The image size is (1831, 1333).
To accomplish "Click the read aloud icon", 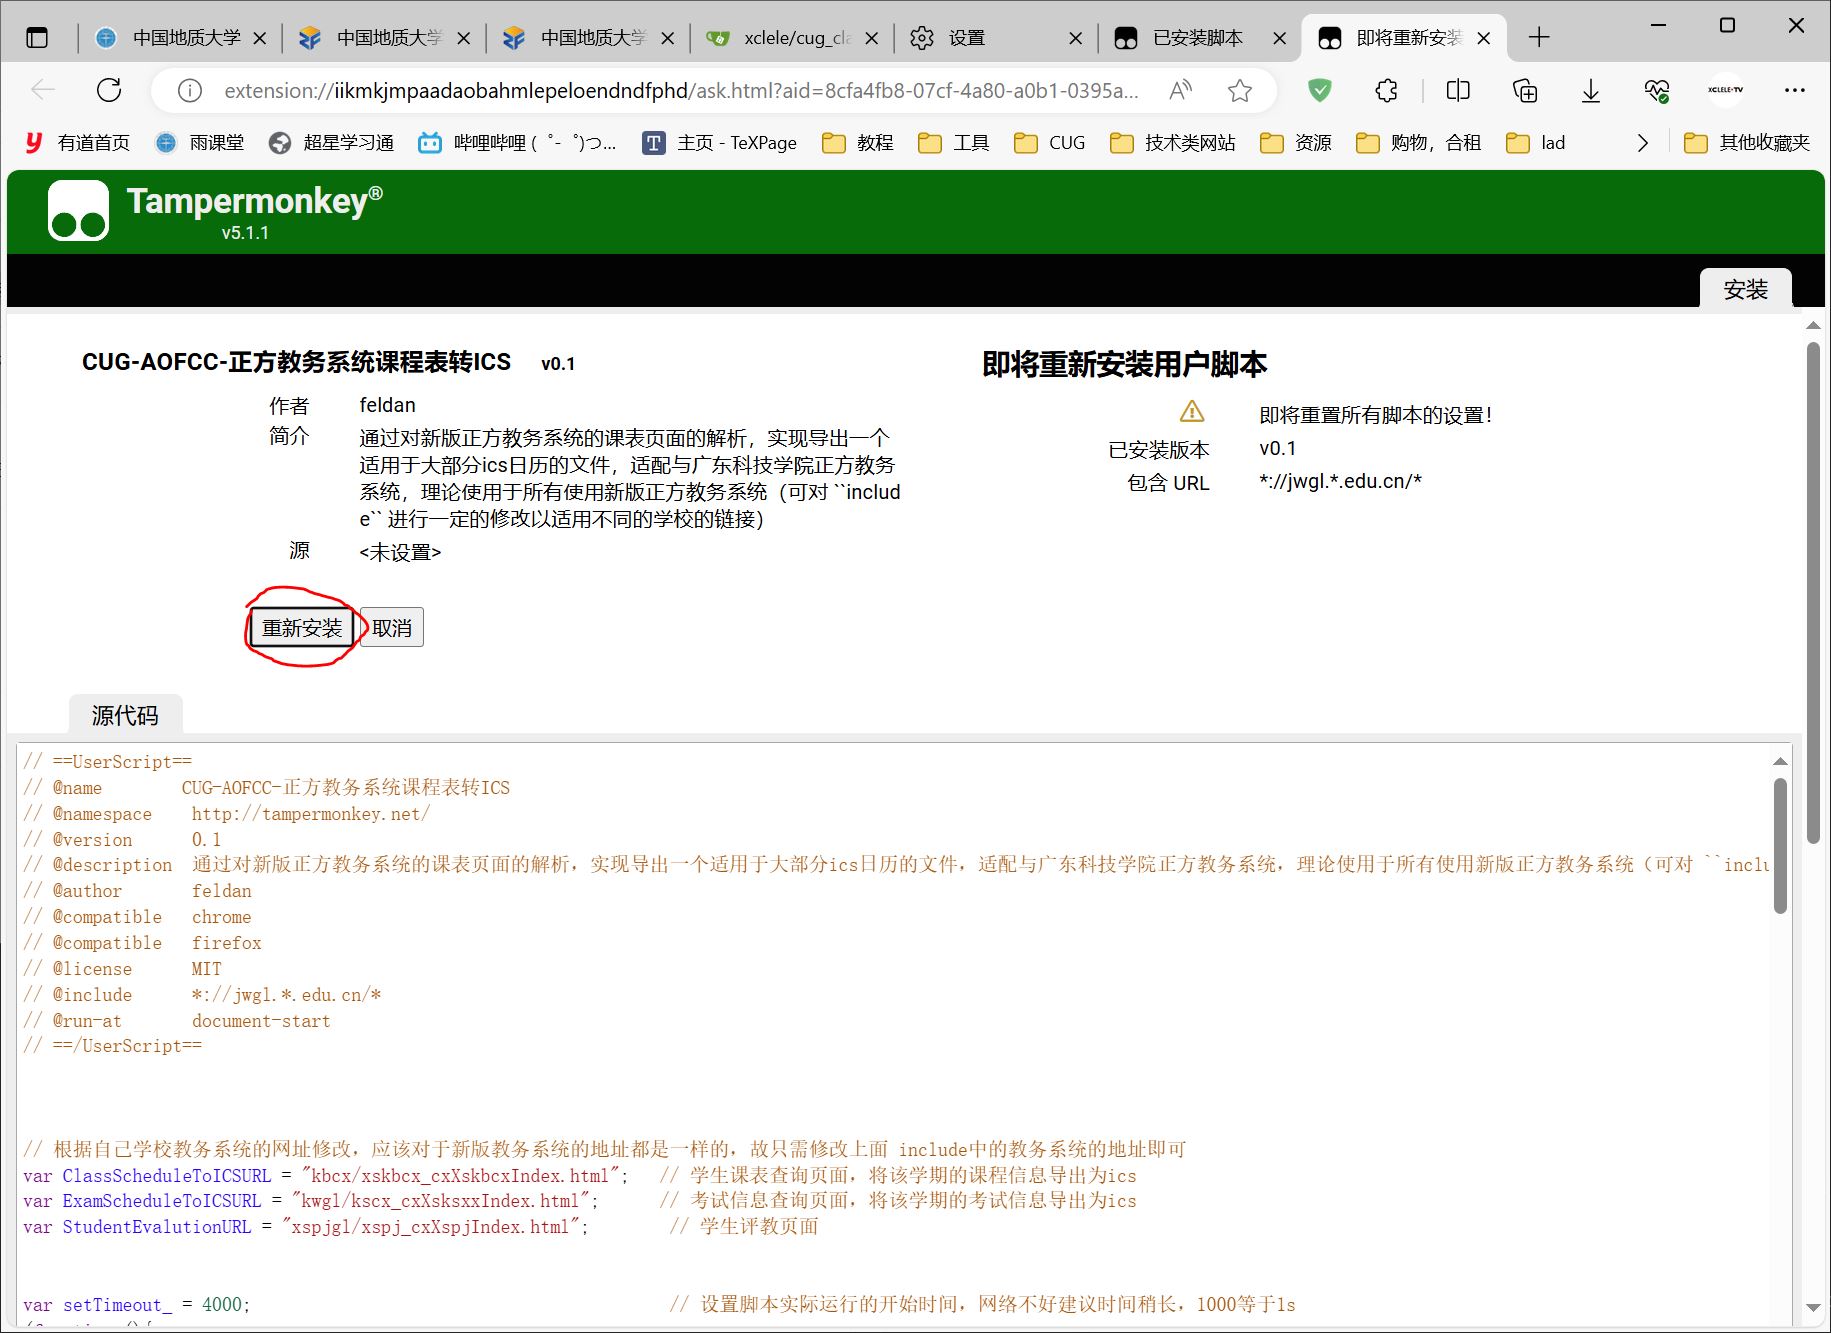I will [1180, 91].
